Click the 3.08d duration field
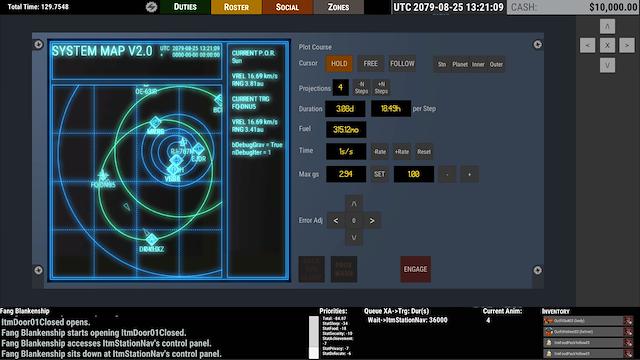640x360 pixels. click(345, 109)
